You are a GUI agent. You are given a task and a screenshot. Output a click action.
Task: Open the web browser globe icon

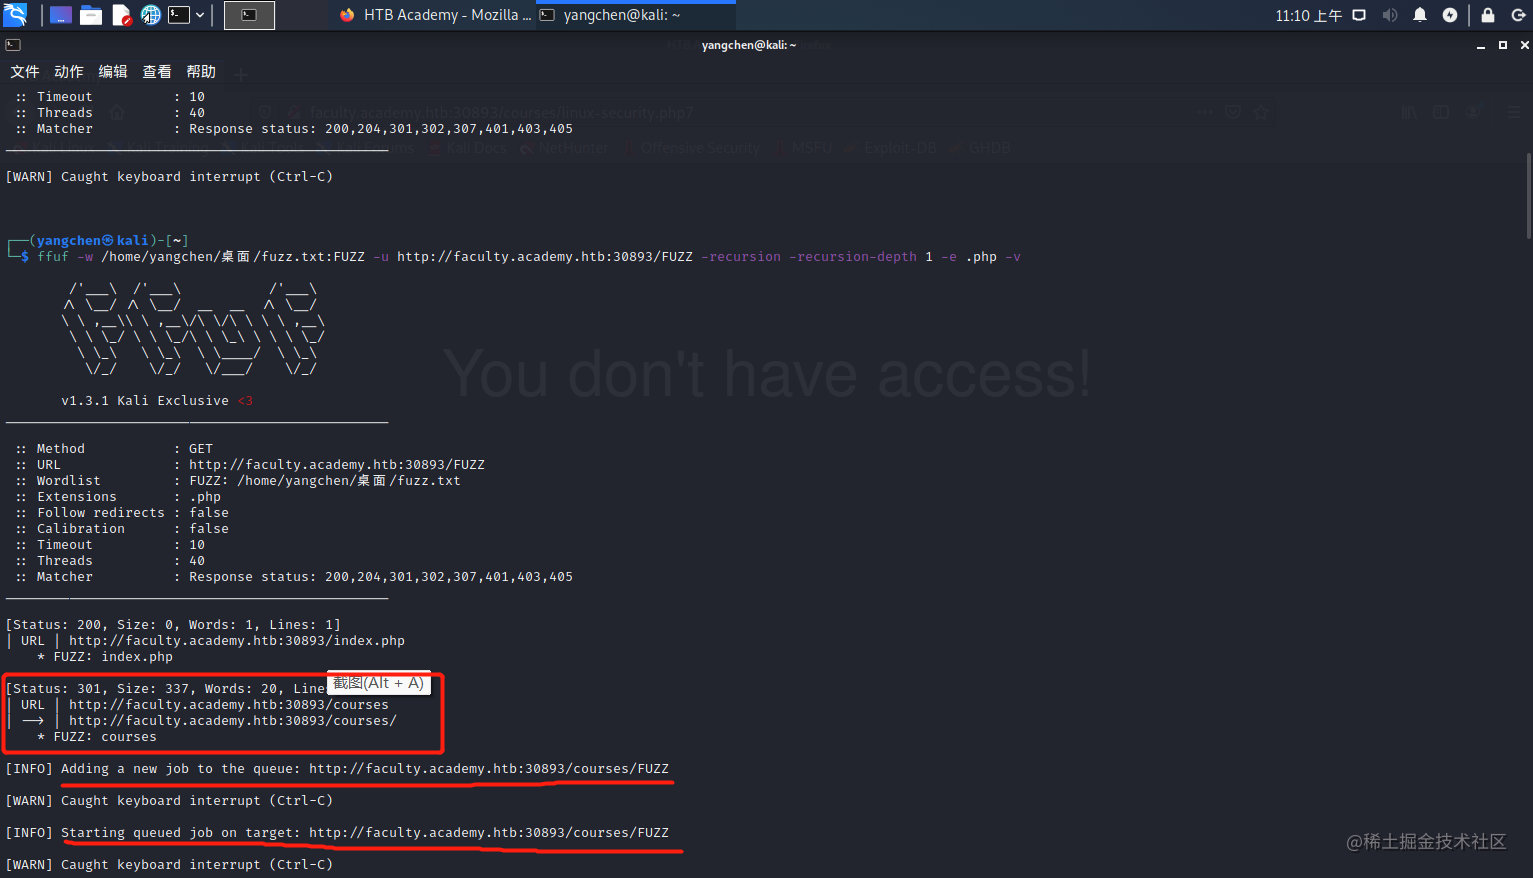click(x=150, y=14)
